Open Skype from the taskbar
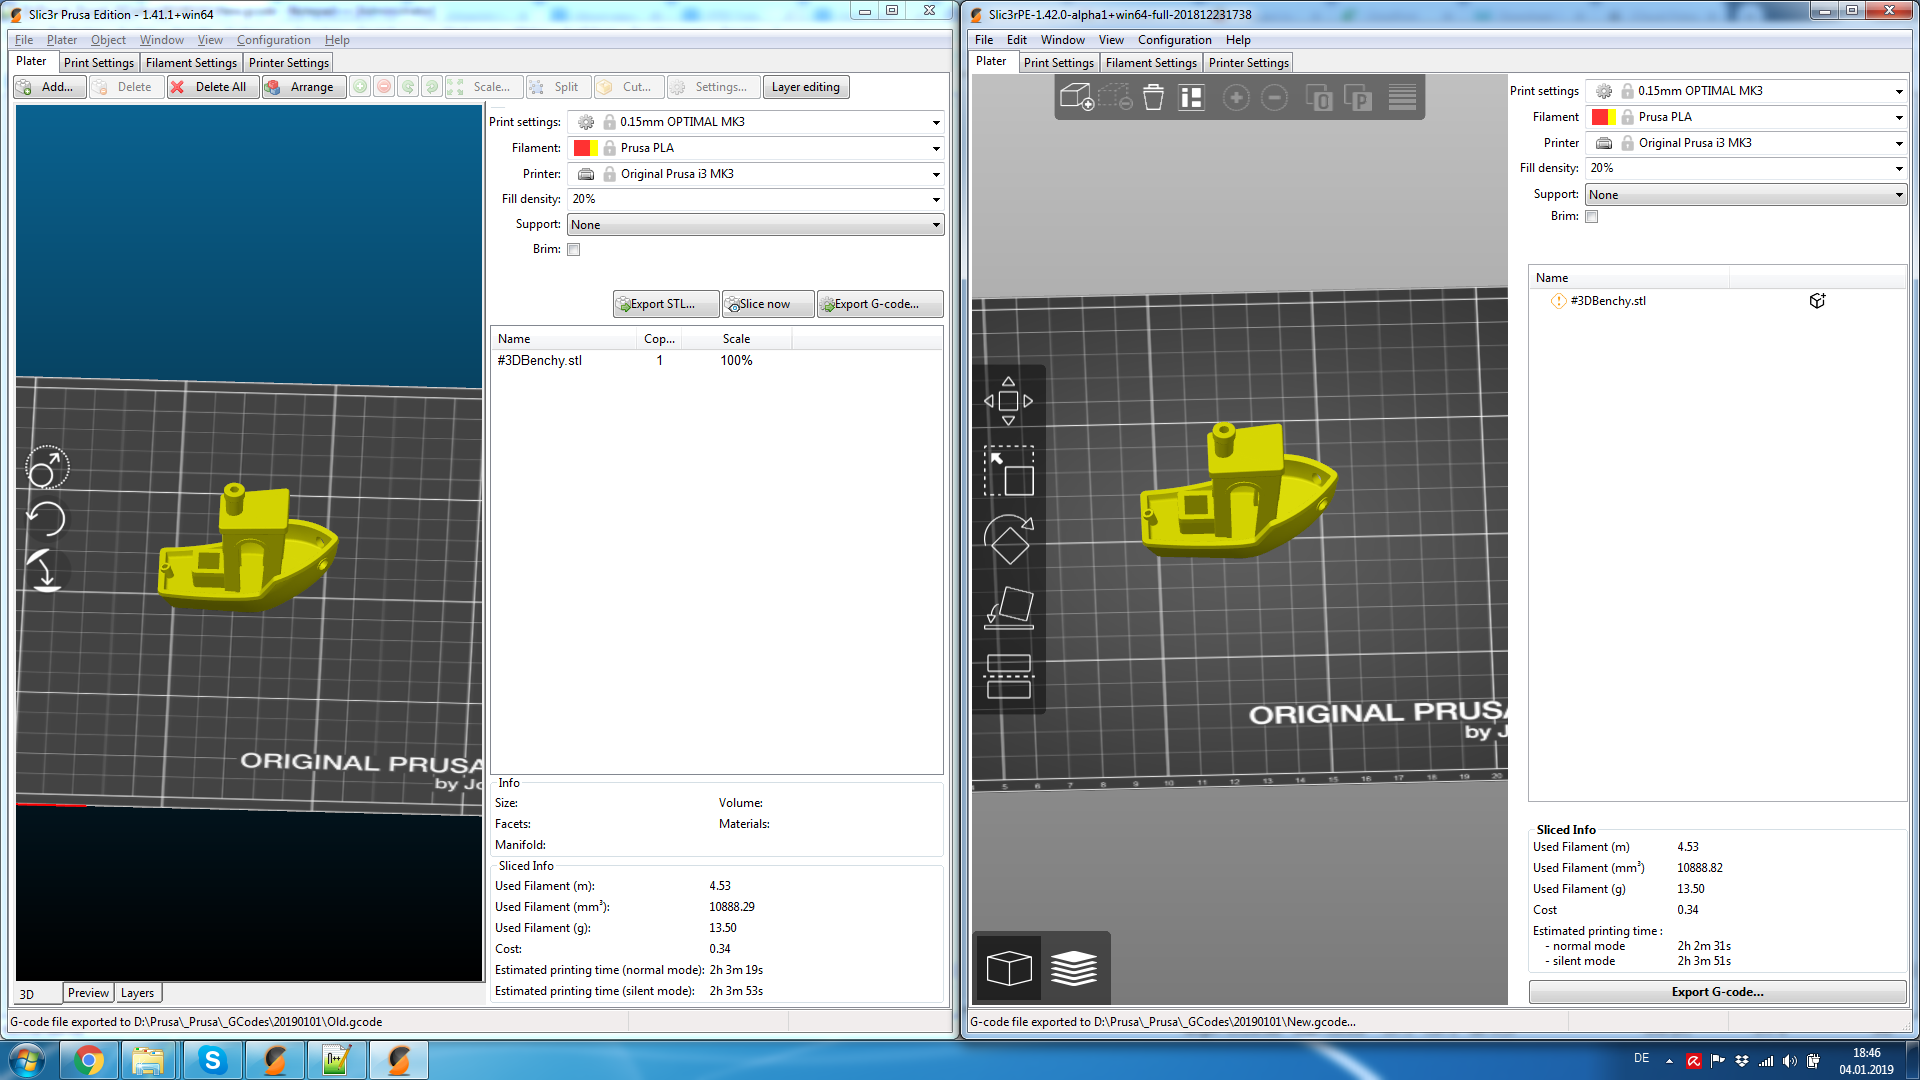This screenshot has width=1920, height=1080. click(x=213, y=1060)
